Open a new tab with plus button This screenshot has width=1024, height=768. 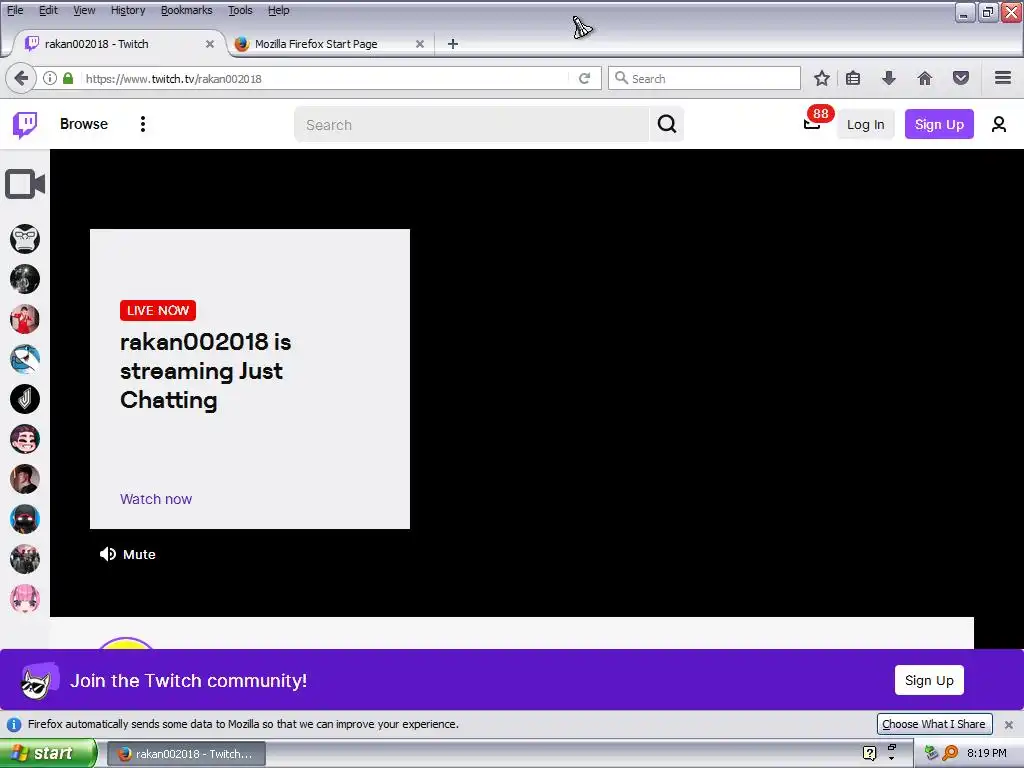[453, 44]
